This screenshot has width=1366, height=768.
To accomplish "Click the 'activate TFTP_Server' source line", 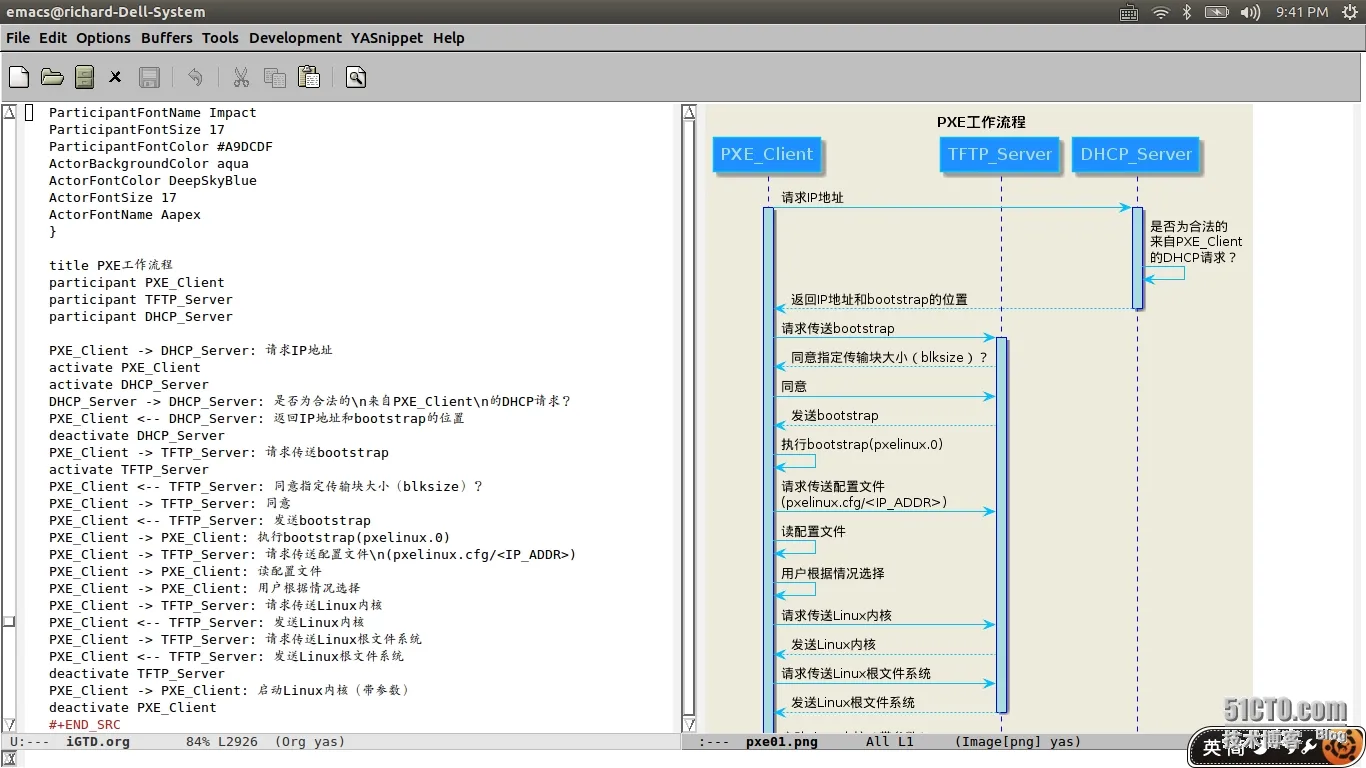I will 128,470.
